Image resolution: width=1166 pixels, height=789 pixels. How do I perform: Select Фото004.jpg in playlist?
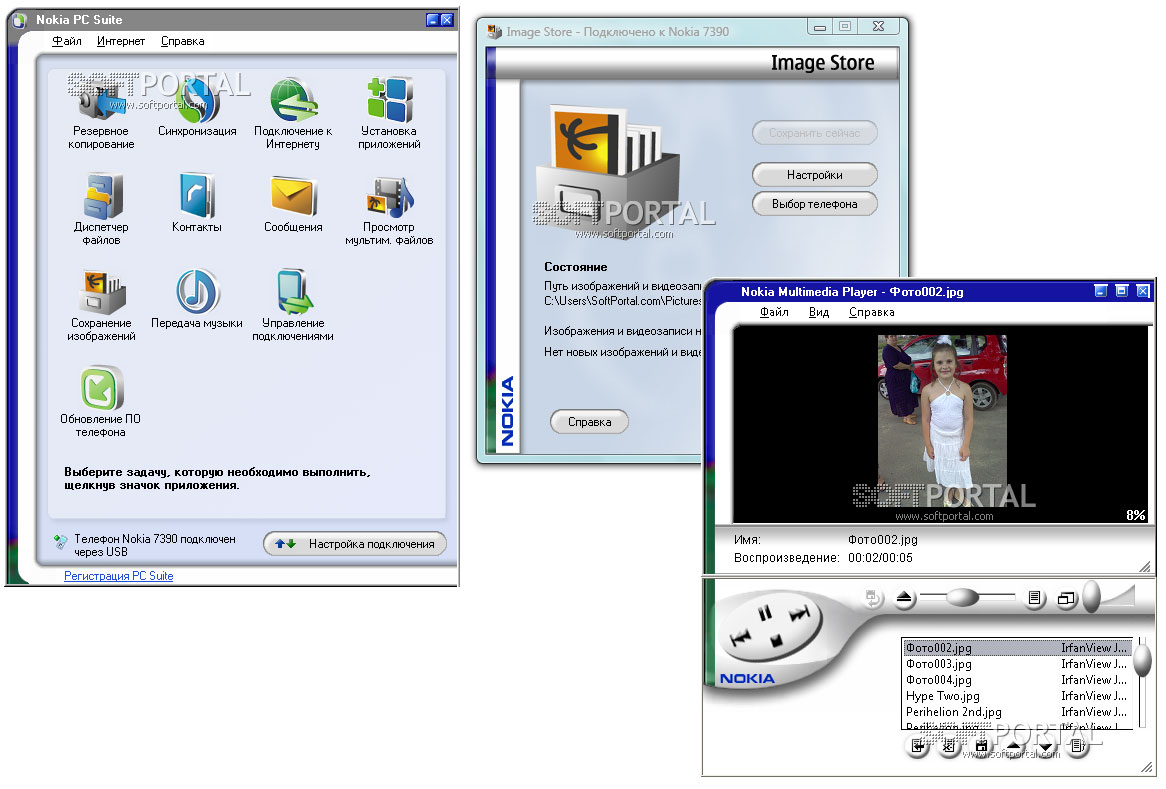1017,680
